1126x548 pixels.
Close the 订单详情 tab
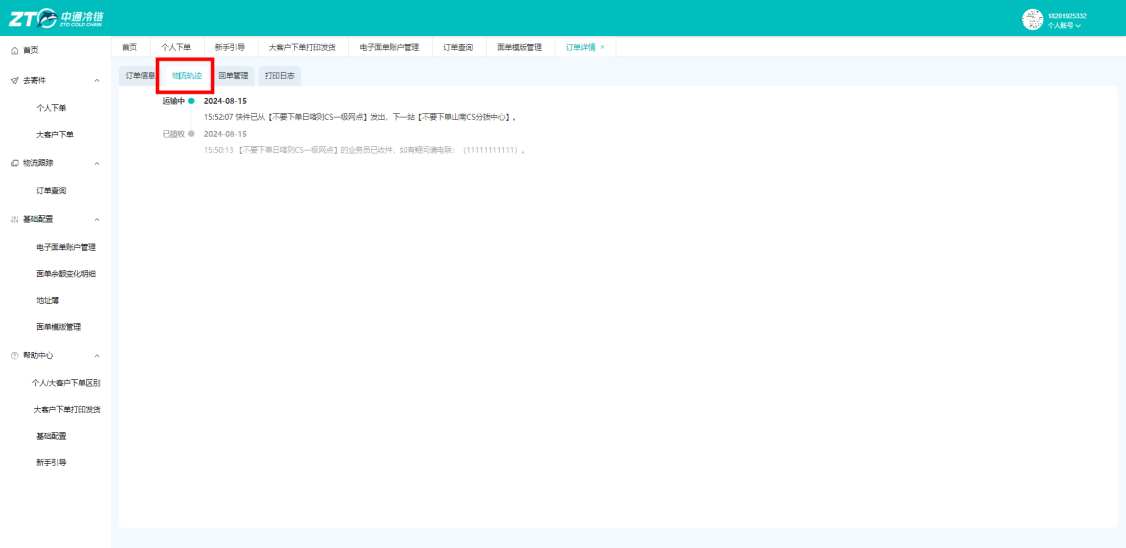coord(602,47)
